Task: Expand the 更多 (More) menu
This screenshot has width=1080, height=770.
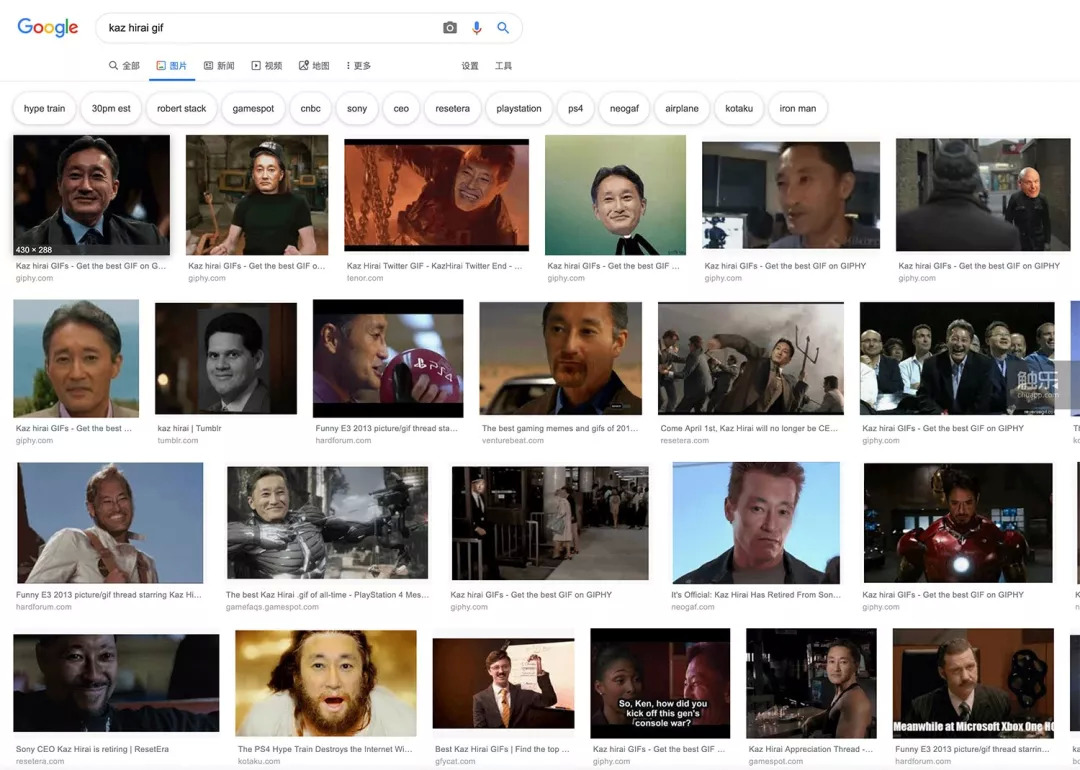Action: 358,66
